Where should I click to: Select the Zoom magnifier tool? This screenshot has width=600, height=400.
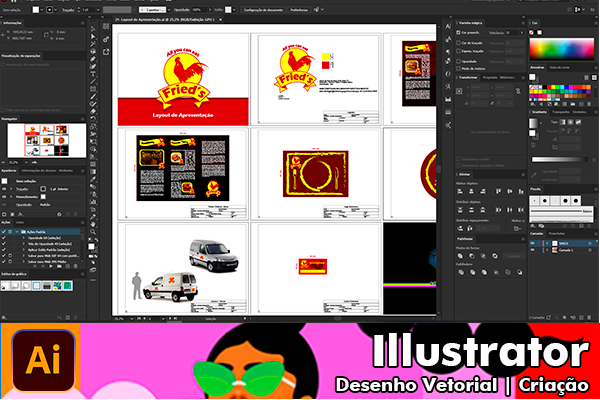click(x=93, y=232)
